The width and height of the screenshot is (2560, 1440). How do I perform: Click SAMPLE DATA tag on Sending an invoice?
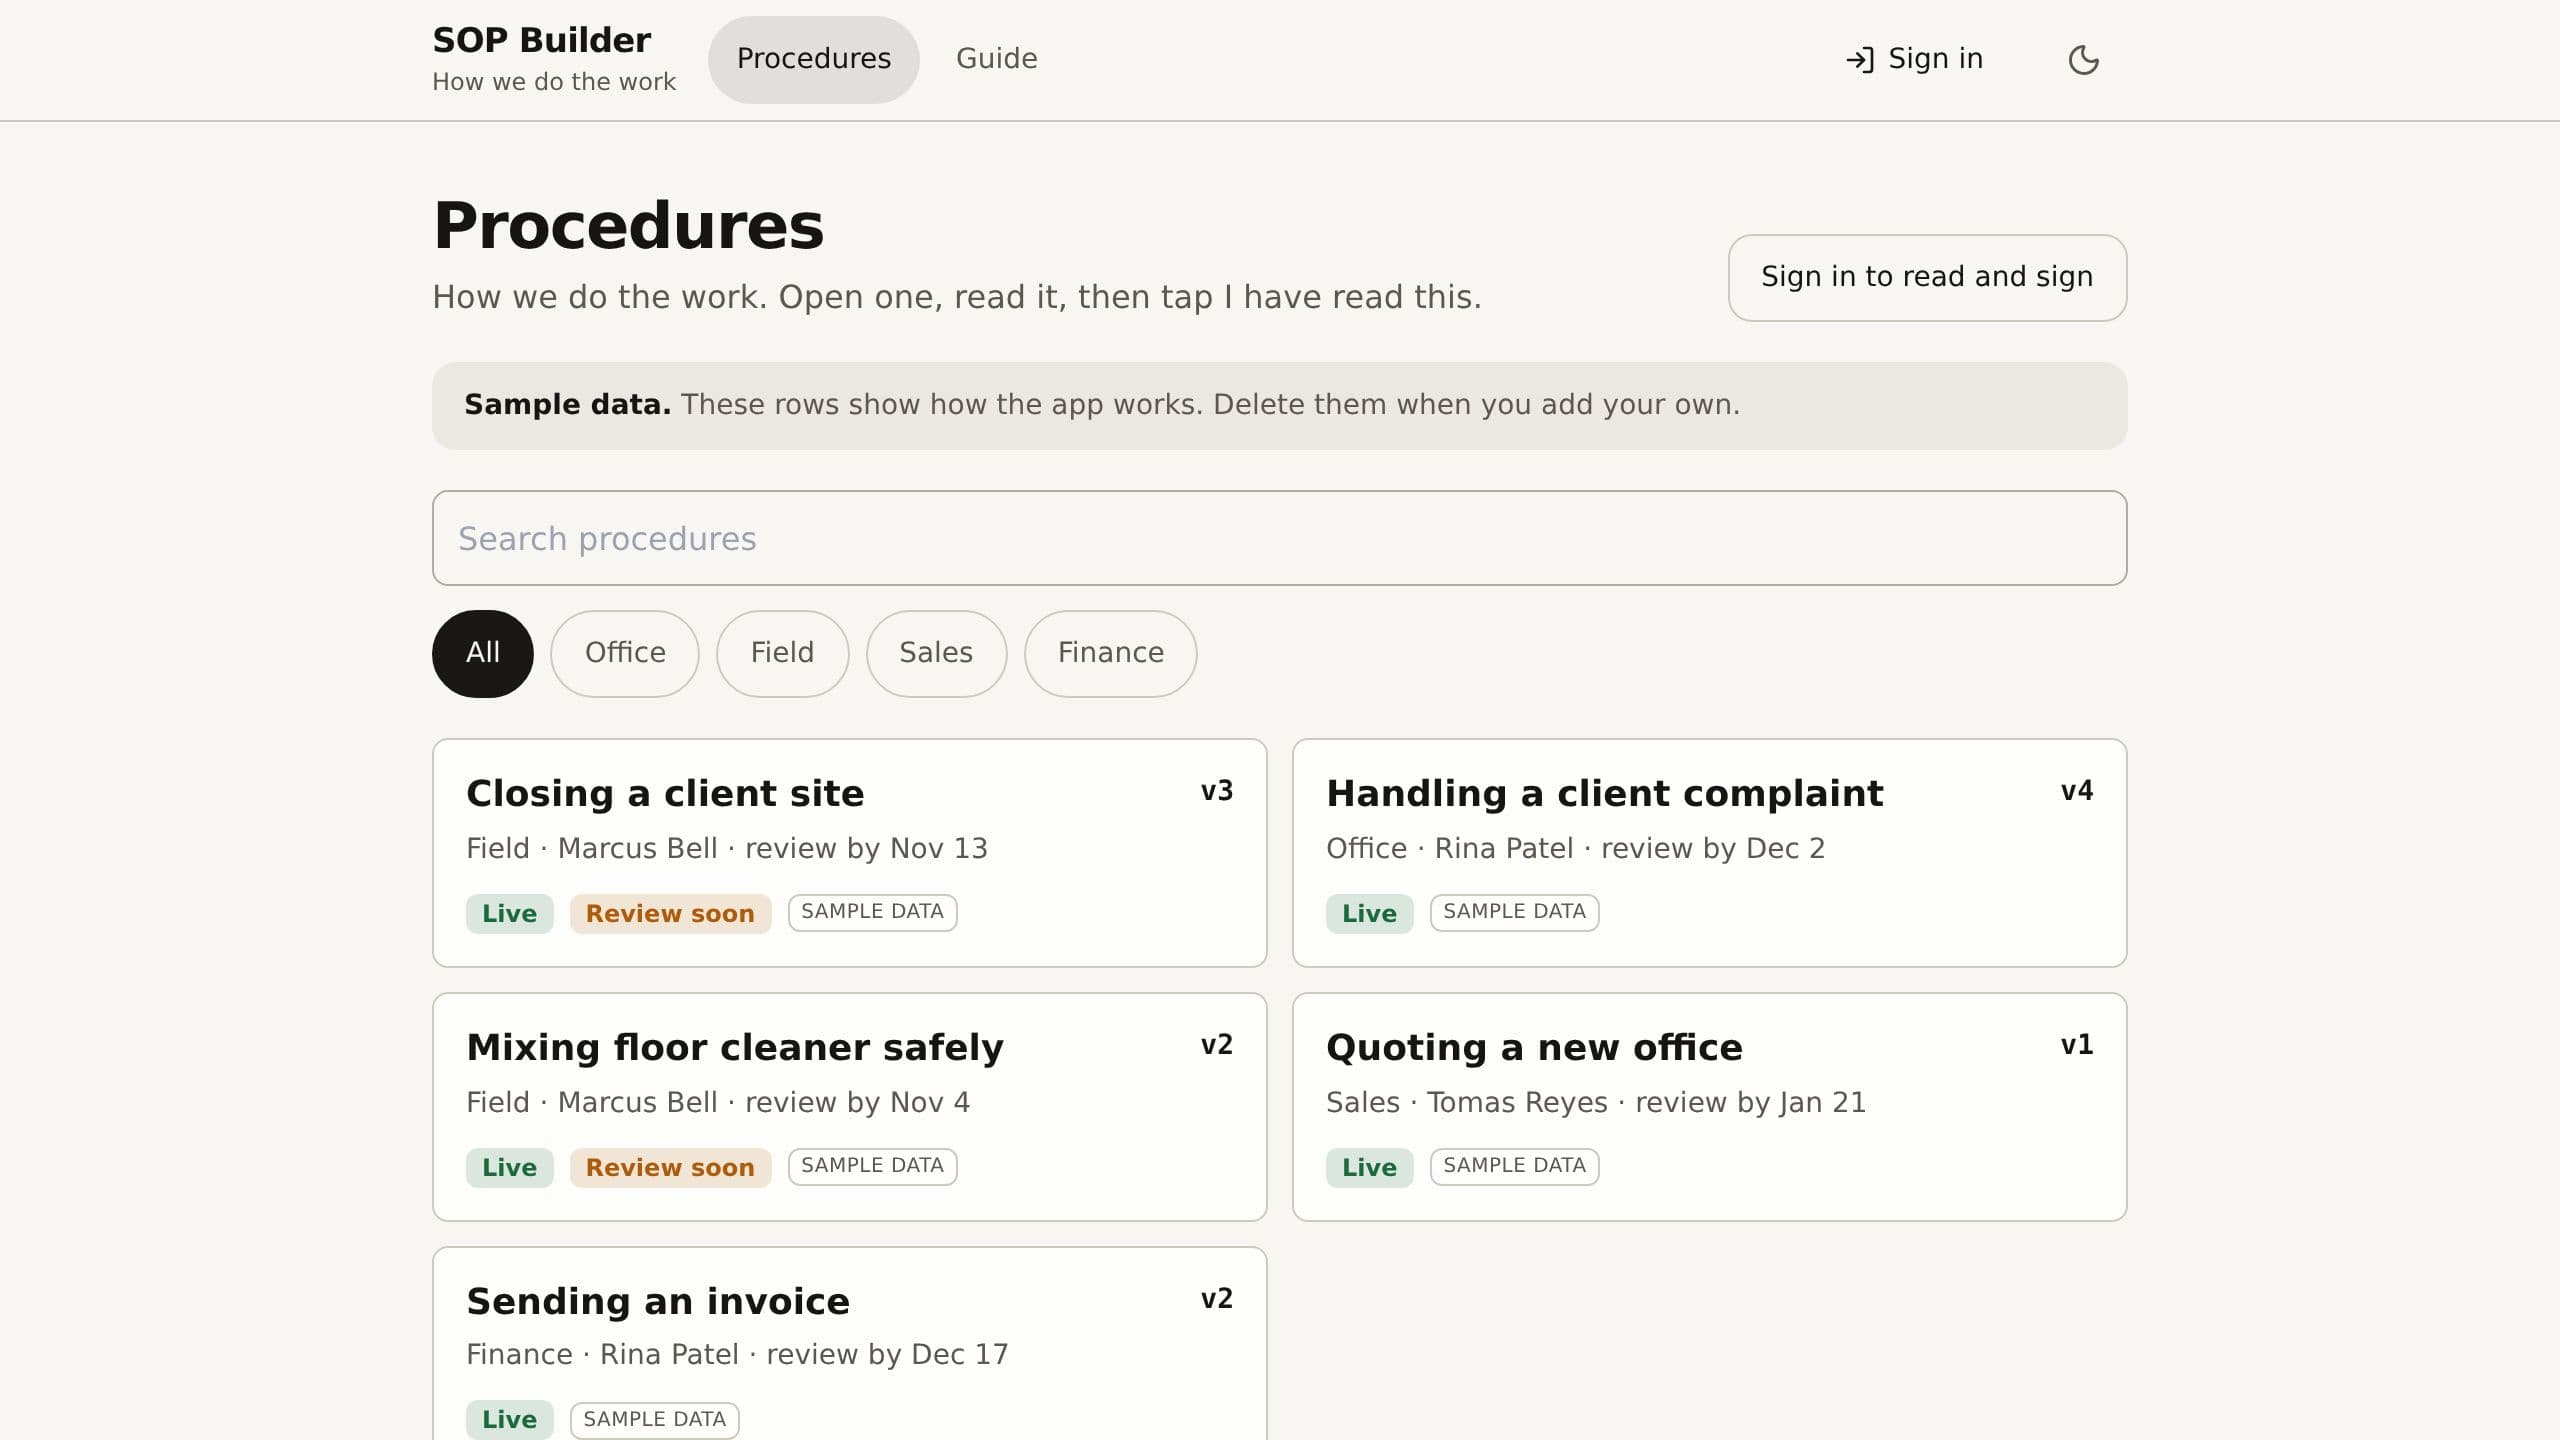click(654, 1420)
